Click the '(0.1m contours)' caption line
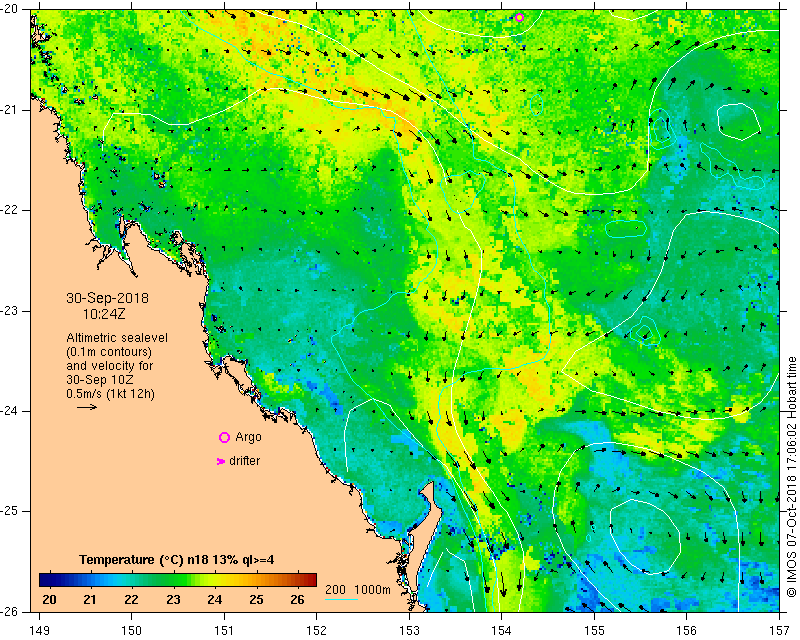The width and height of the screenshot is (800, 640). pos(109,352)
